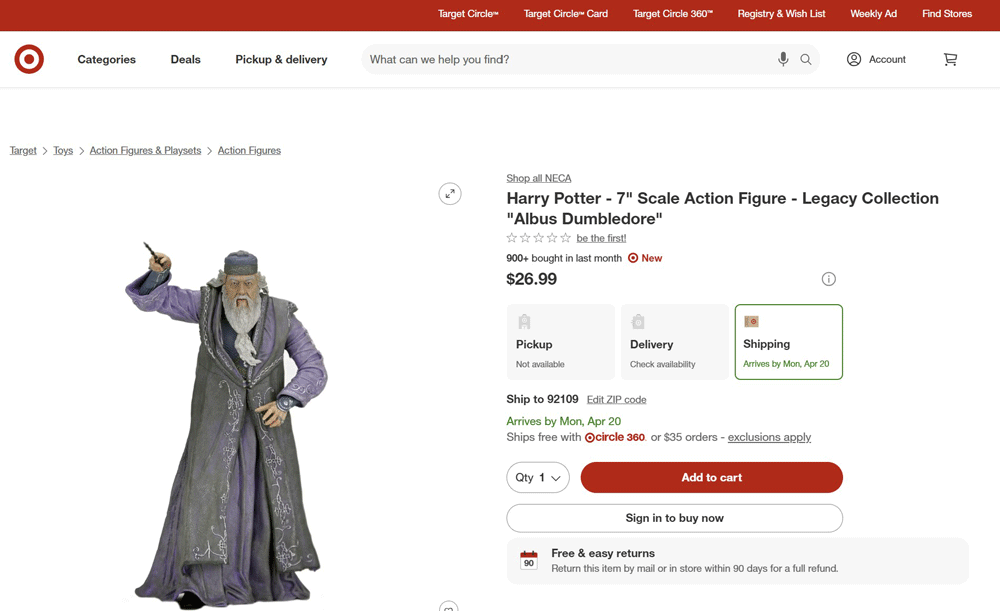Click the Deals menu item

[x=185, y=59]
